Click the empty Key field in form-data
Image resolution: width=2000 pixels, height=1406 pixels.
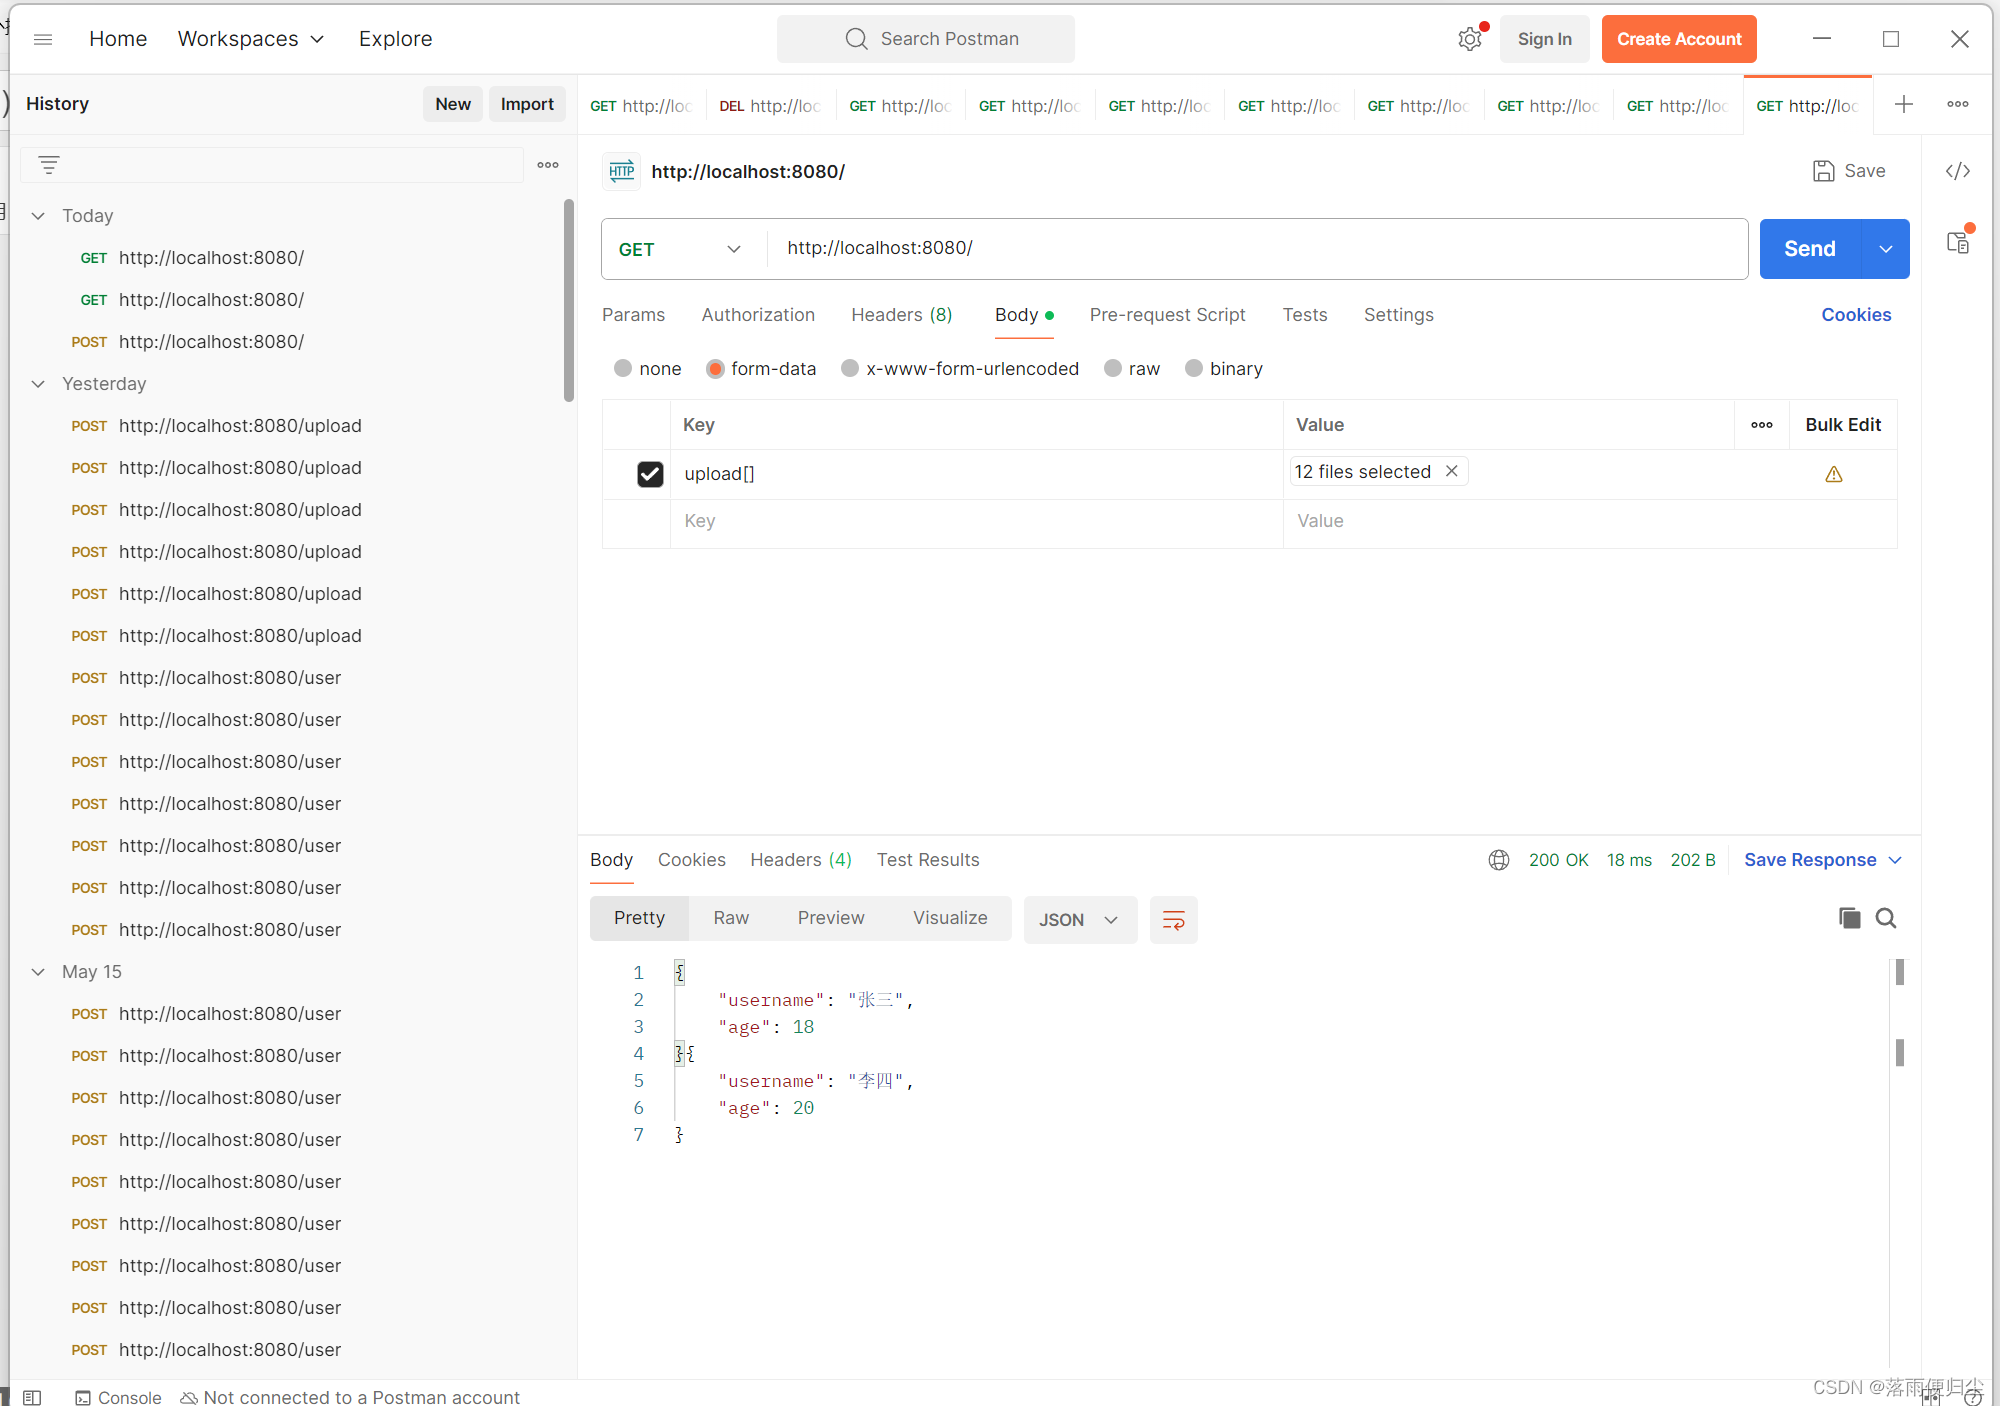click(976, 521)
